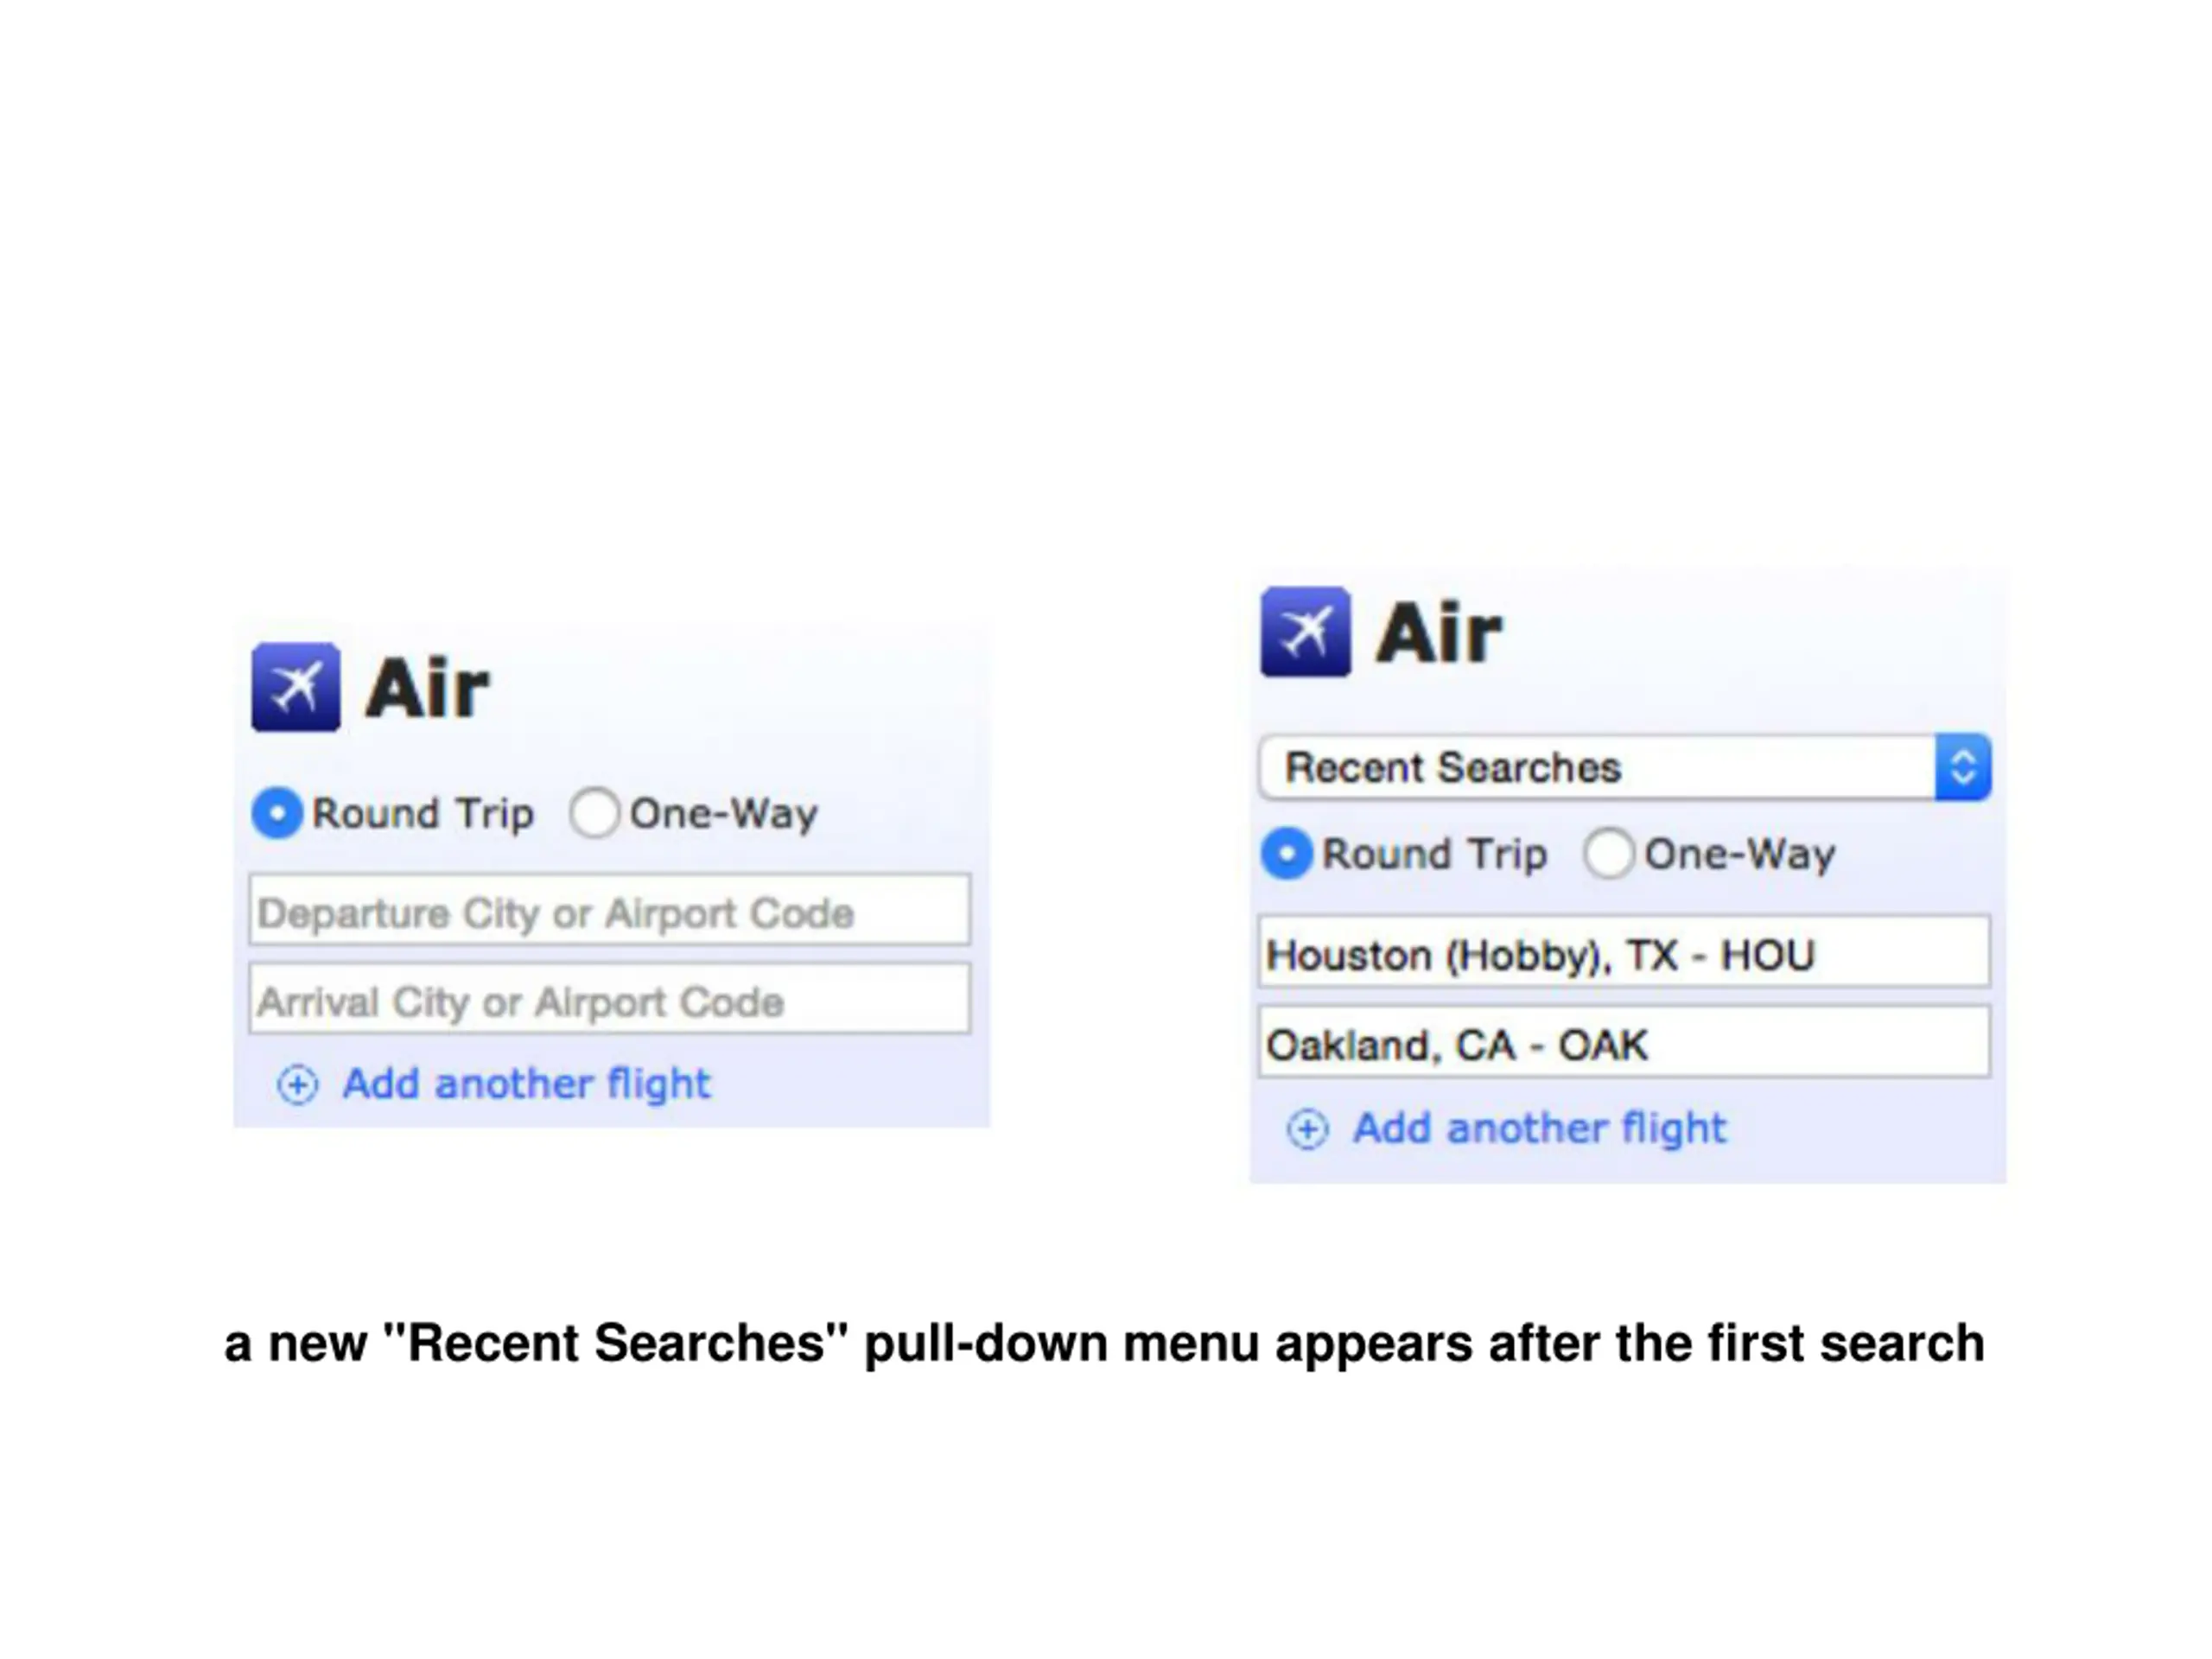The width and height of the screenshot is (2212, 1659).
Task: Click plus icon beside left Add another flight
Action: pyautogui.click(x=298, y=1085)
